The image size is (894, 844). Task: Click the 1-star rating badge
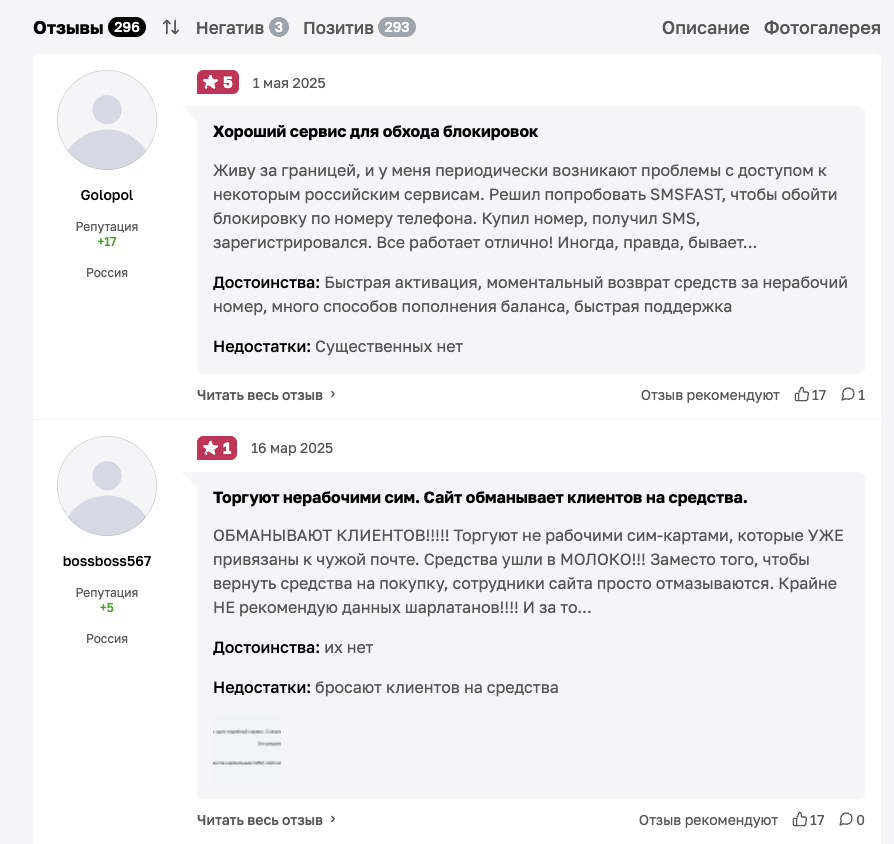click(217, 448)
